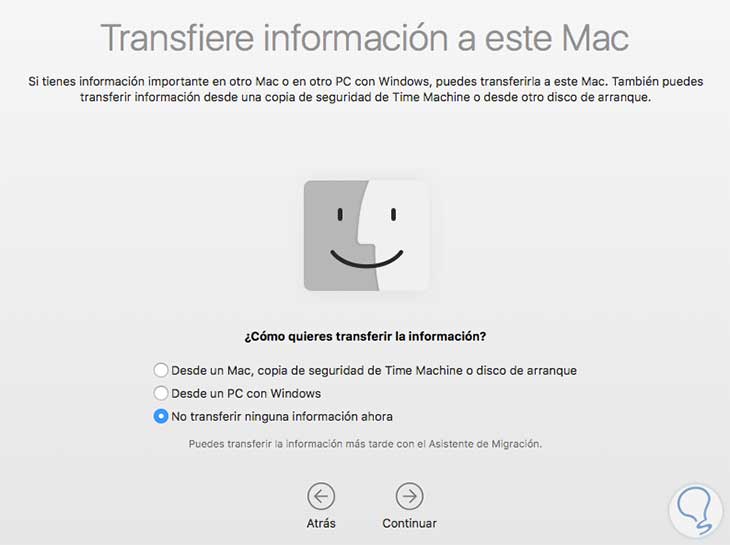Click the left-pointing Atrás arrow icon

[321, 496]
